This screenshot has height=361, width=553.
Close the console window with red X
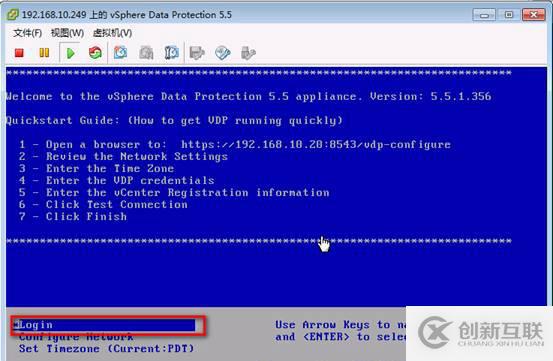(x=534, y=15)
